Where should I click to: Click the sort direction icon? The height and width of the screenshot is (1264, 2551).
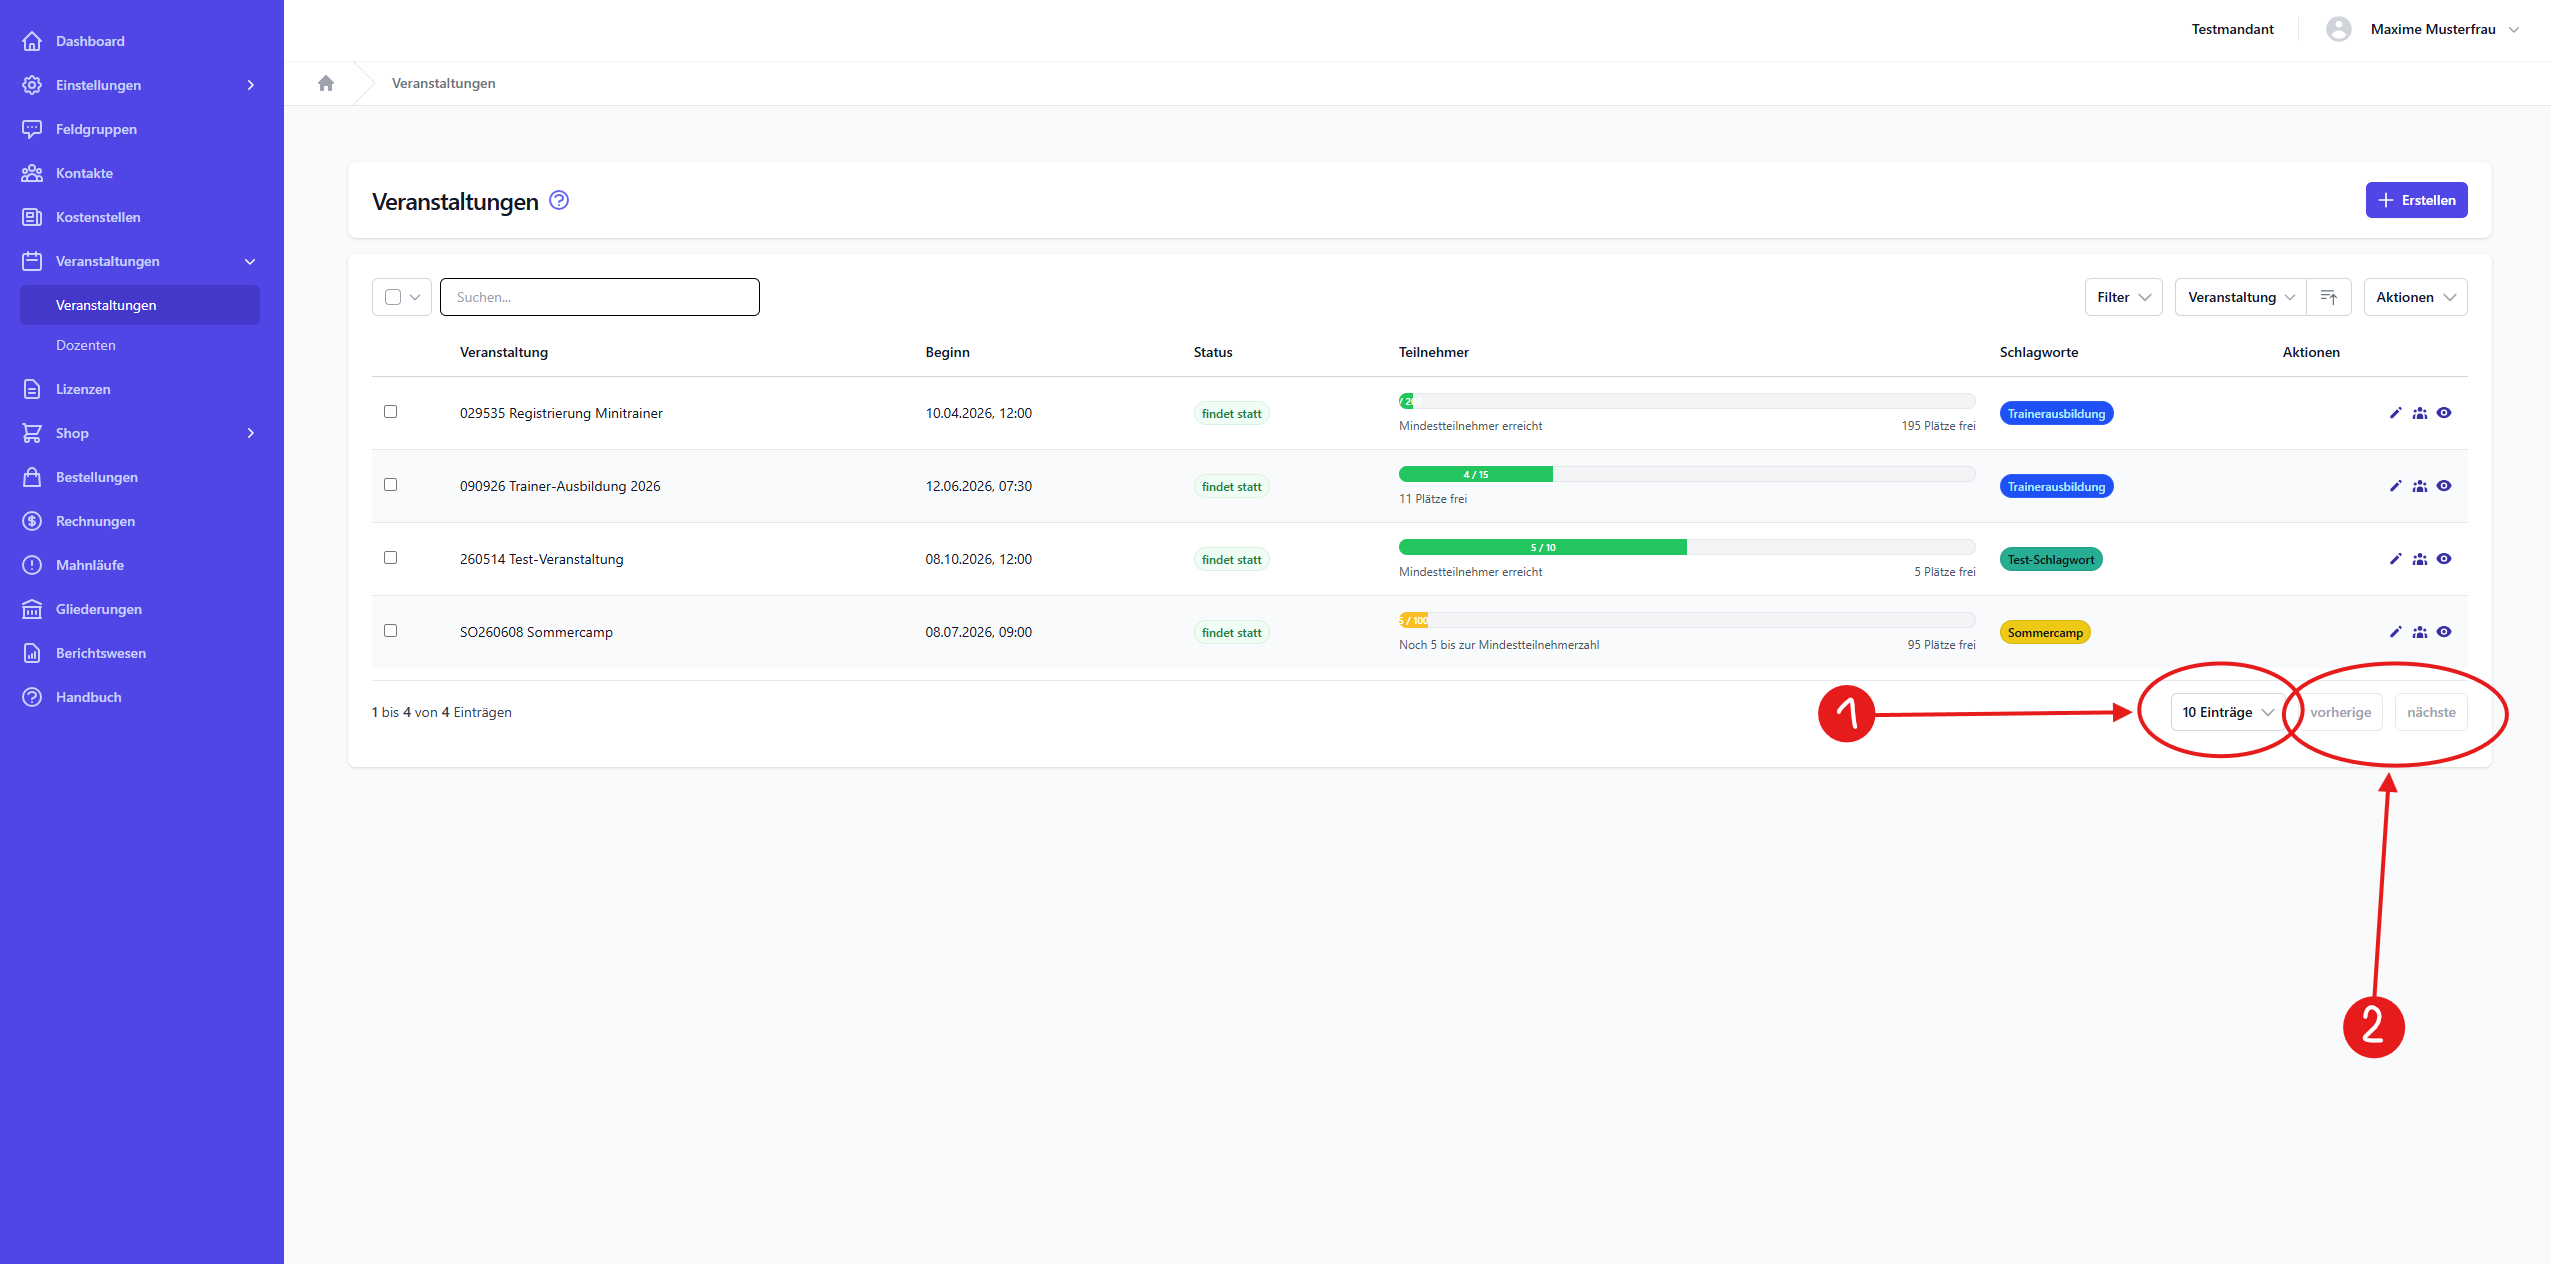pos(2328,297)
